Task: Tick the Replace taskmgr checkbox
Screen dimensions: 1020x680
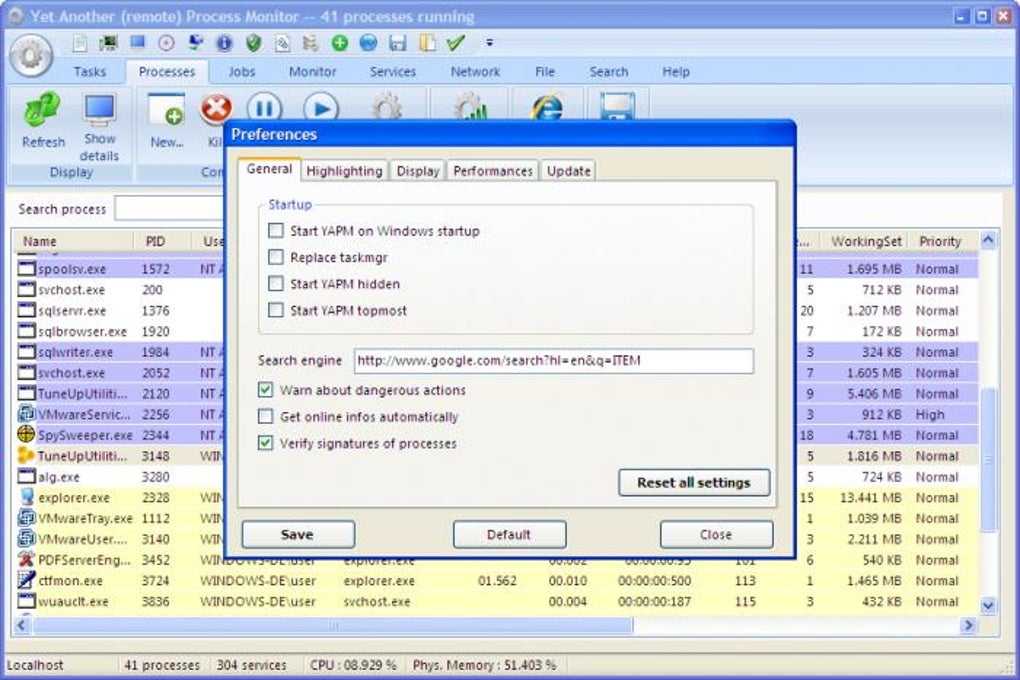Action: click(x=276, y=257)
